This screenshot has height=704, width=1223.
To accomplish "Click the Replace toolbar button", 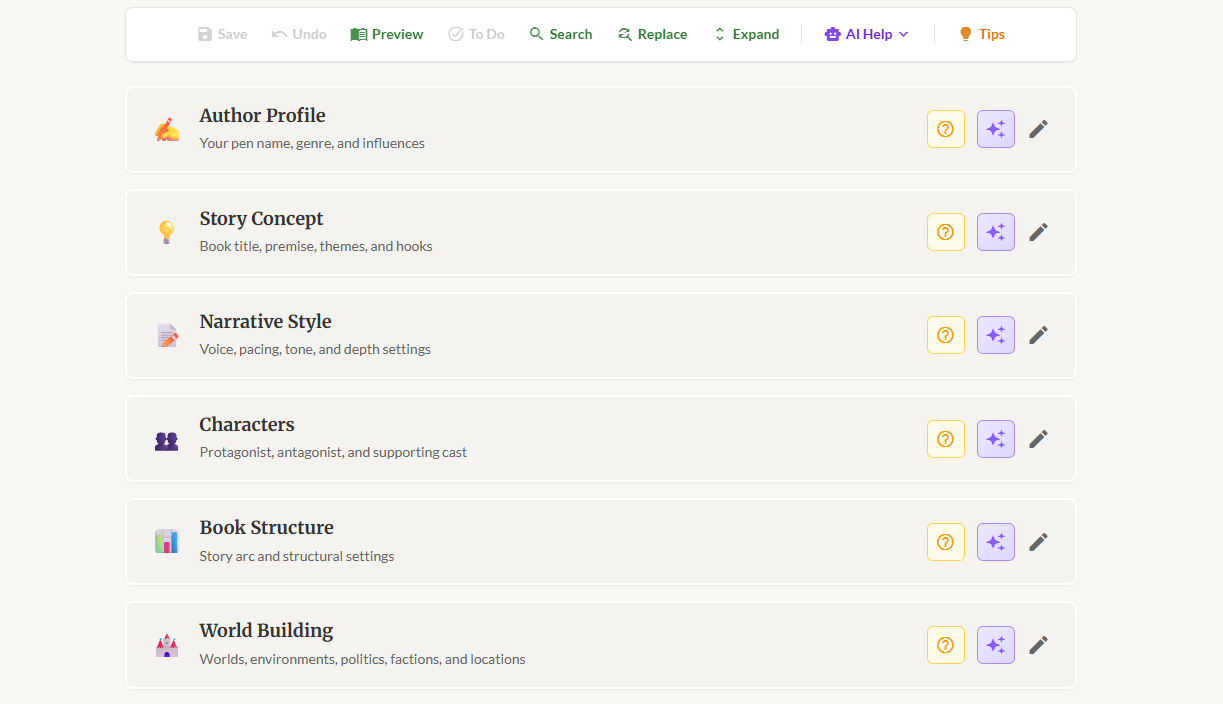I will click(652, 34).
